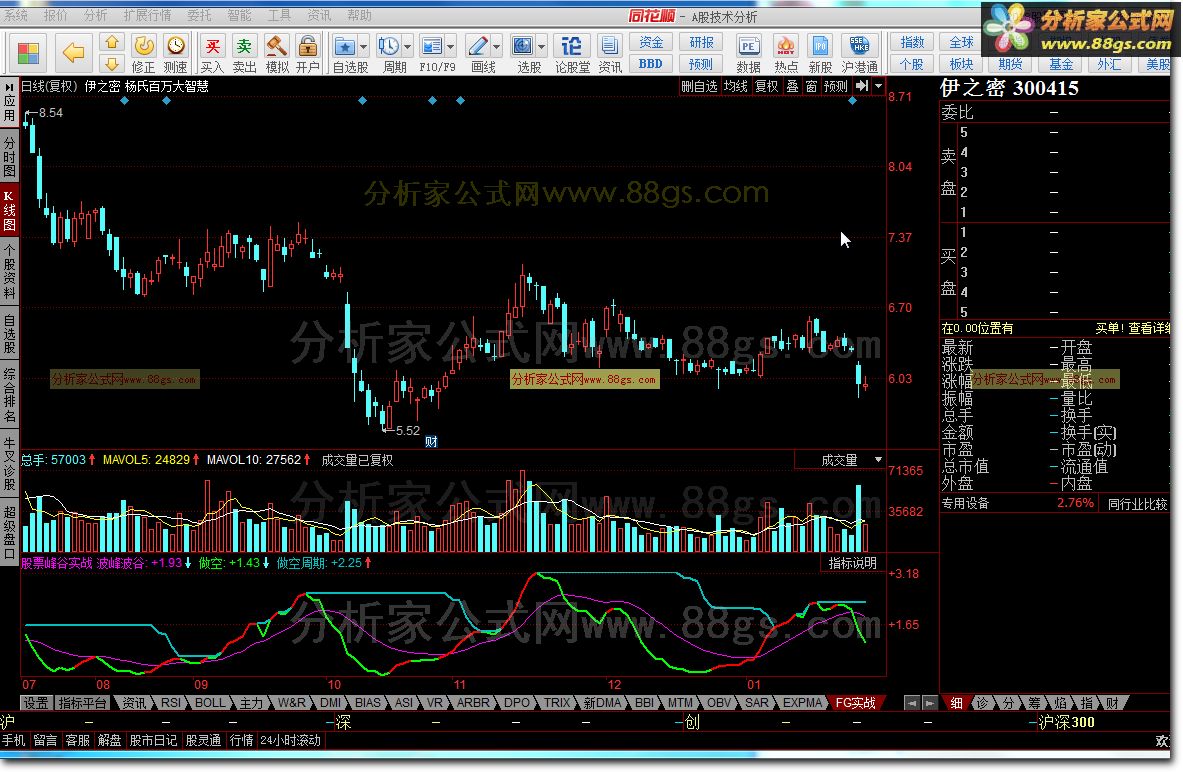1183x772 pixels.
Task: Open the 资讯 news document icon
Action: 610,54
